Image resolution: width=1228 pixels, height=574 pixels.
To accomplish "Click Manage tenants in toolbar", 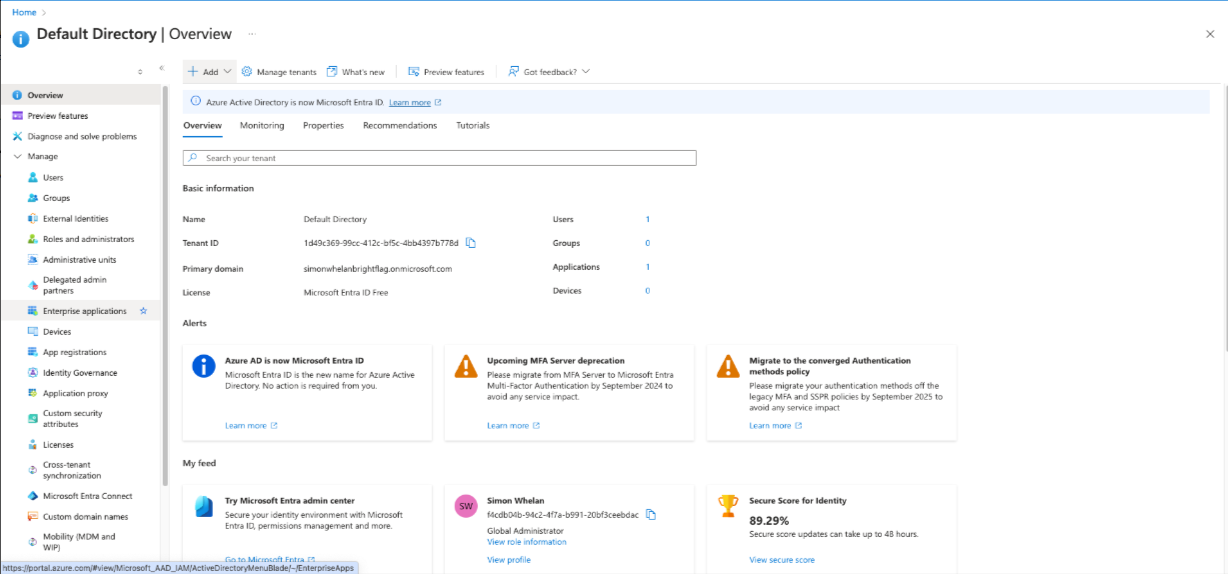I will (x=279, y=72).
